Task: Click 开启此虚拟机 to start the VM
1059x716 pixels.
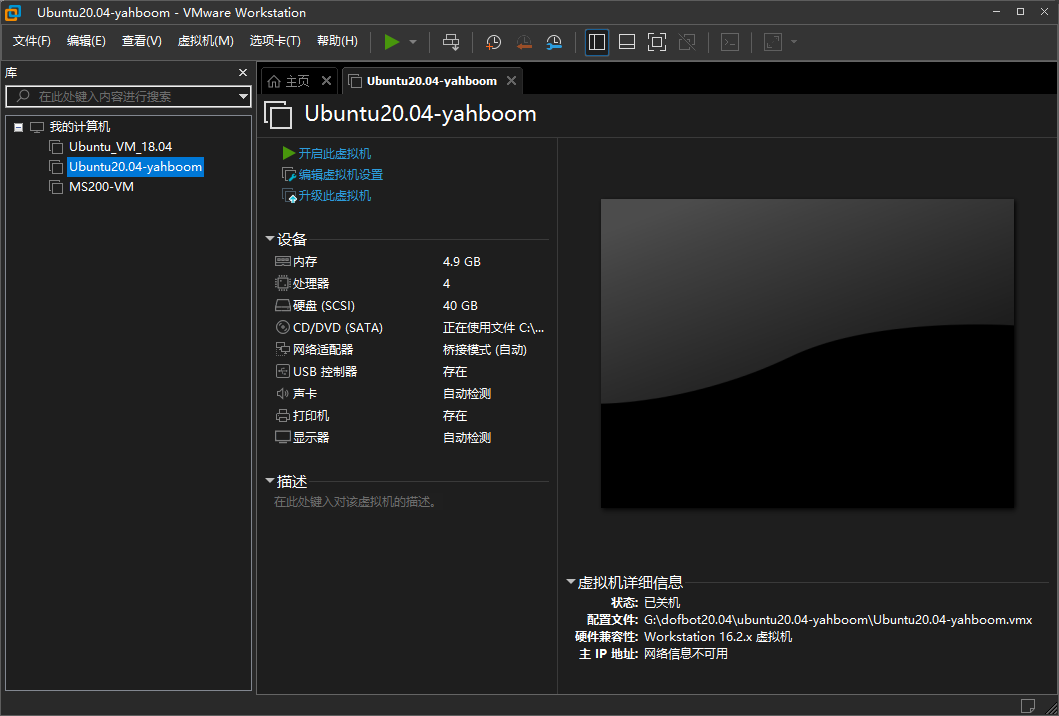Action: click(334, 153)
